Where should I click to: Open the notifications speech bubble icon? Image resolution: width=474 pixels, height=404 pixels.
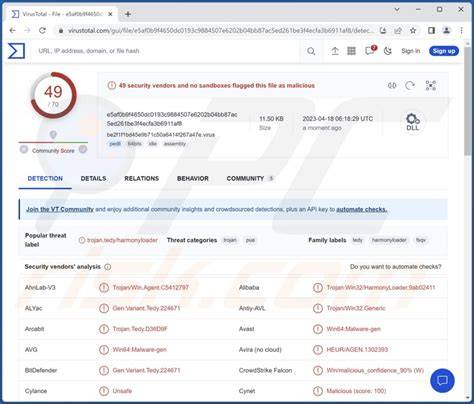[370, 51]
